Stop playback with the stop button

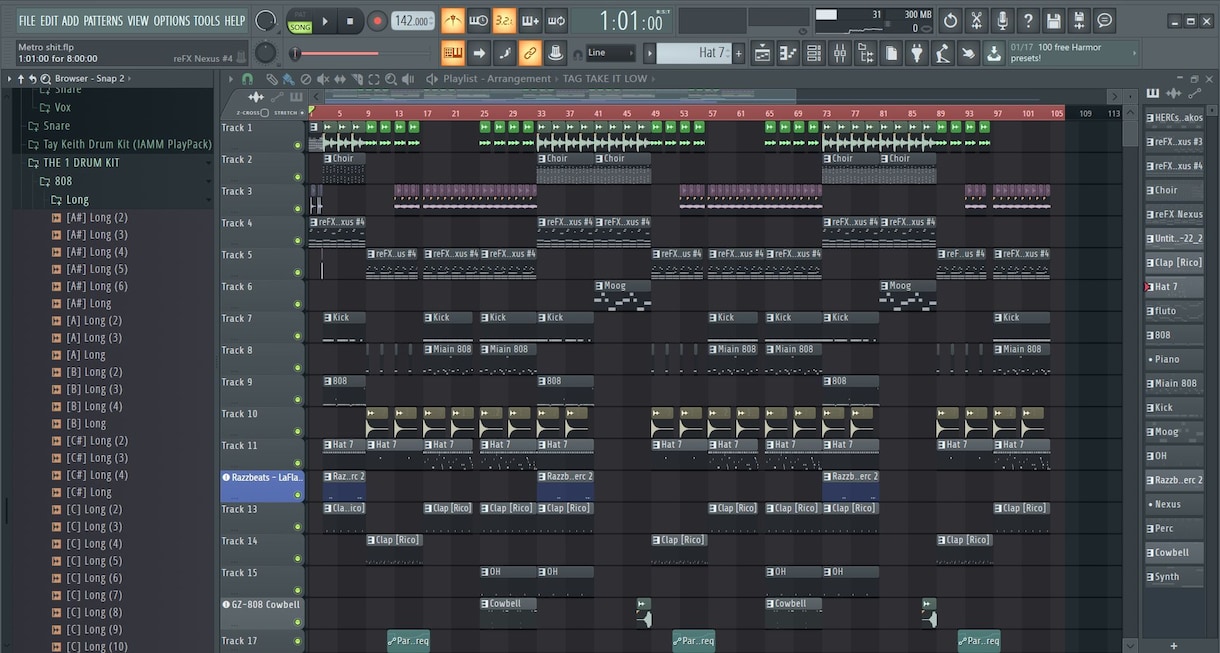click(350, 20)
